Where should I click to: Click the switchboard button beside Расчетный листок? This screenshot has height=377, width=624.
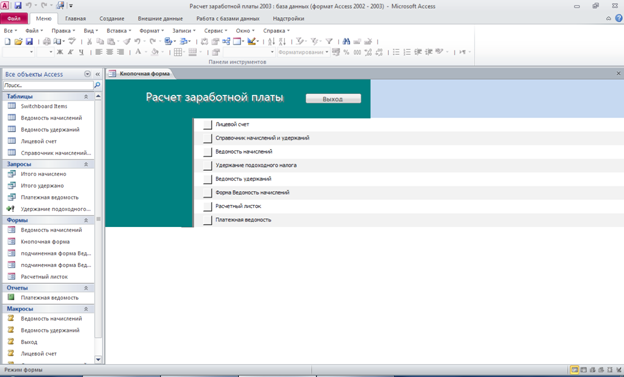coord(207,207)
